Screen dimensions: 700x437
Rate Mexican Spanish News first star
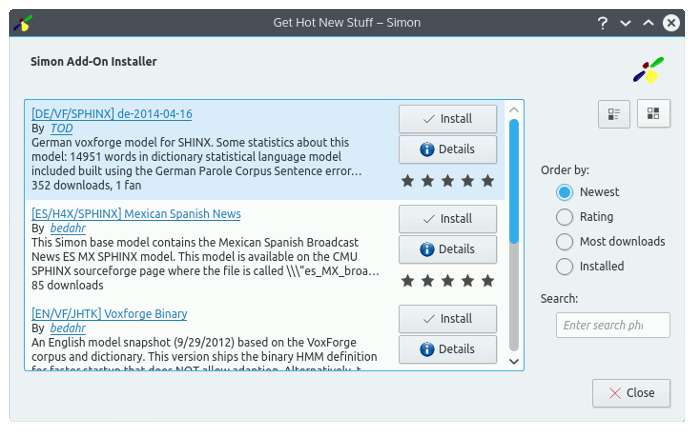pos(408,281)
